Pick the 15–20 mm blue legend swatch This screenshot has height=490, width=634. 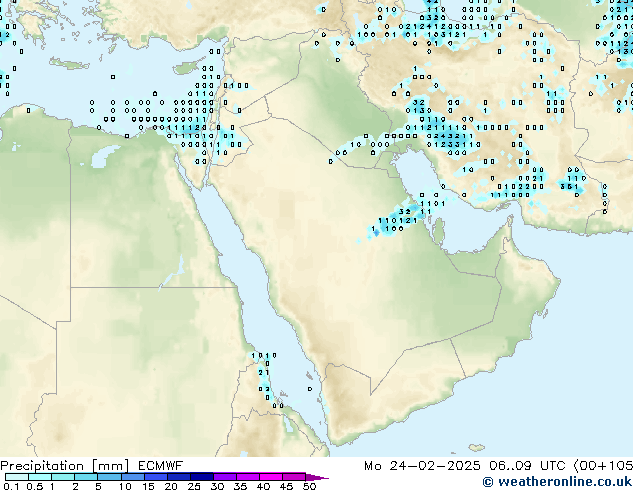[x=156, y=477]
